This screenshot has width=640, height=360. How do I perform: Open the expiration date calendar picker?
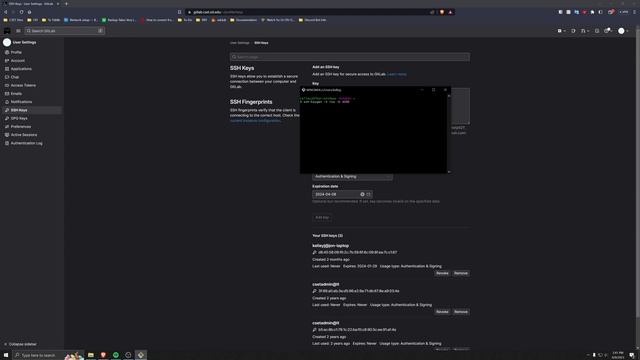tap(369, 194)
